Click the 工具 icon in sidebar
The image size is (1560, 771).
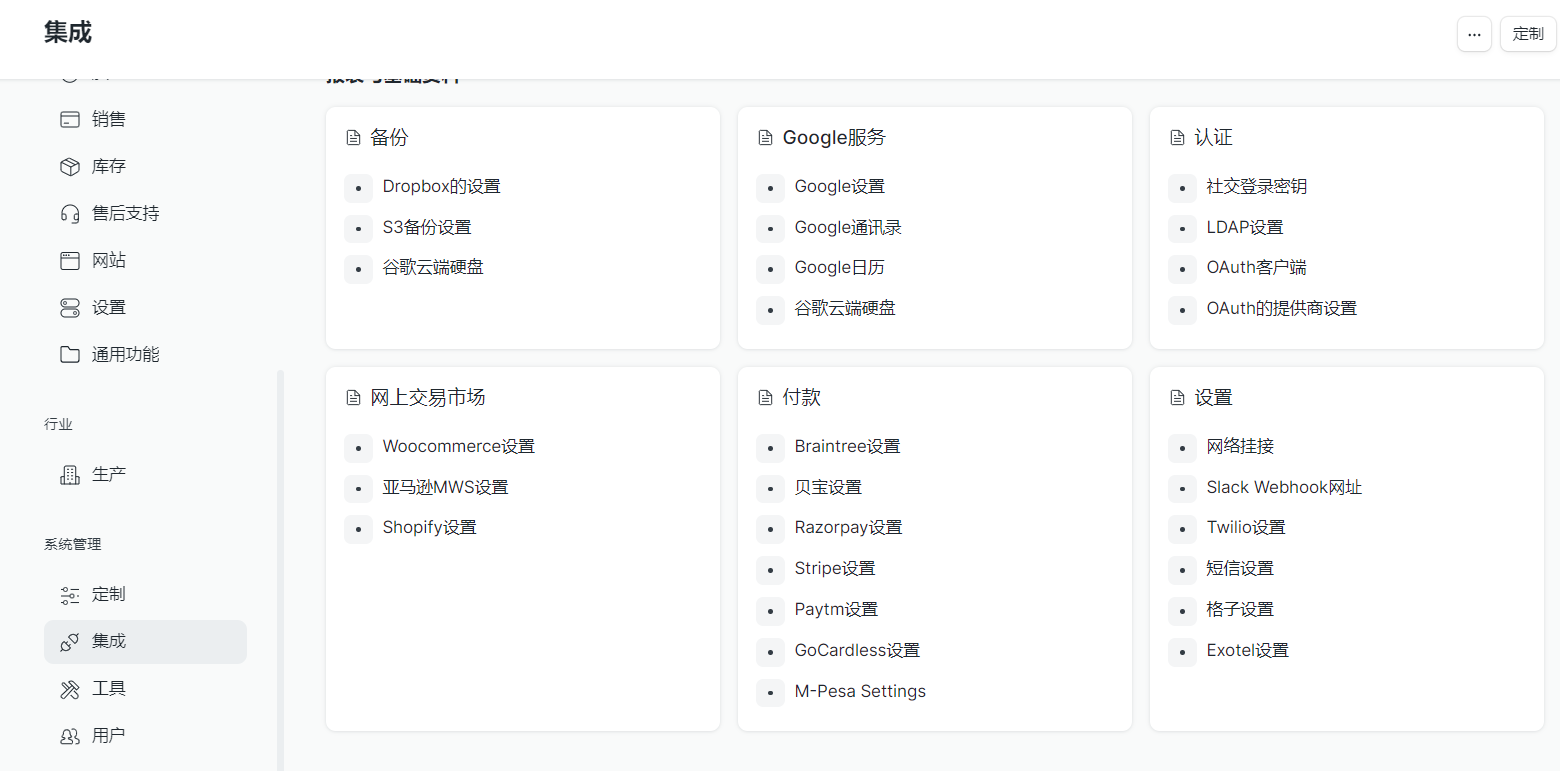click(70, 689)
